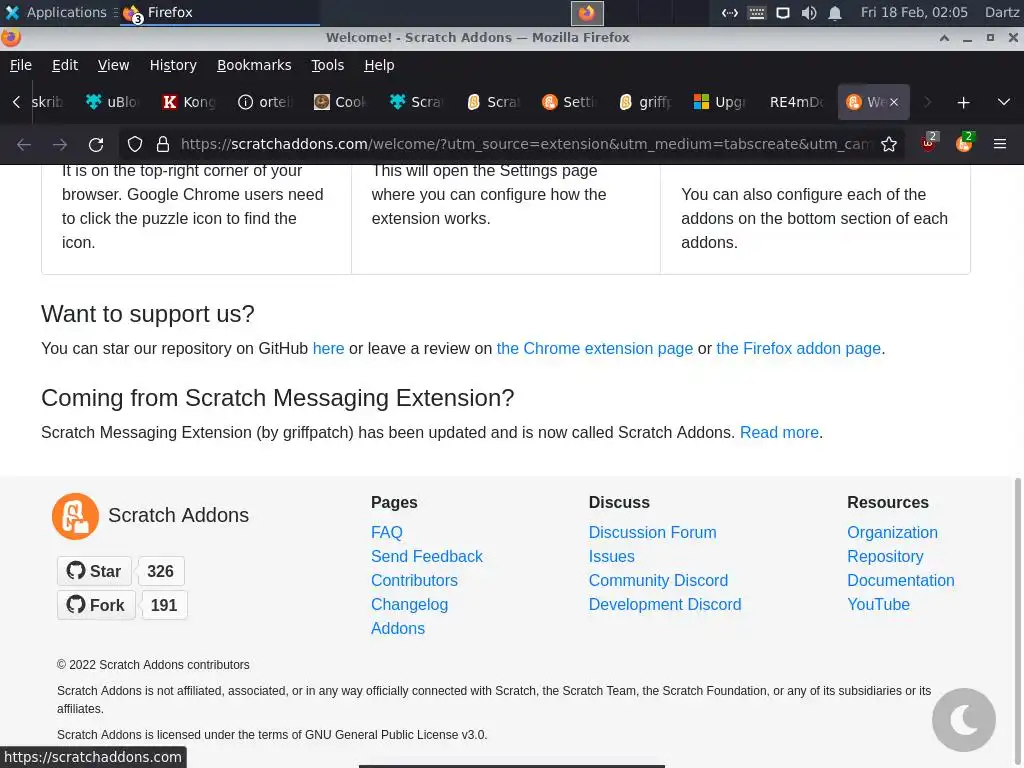
Task: Click the volume speaker icon in panel
Action: coord(808,13)
